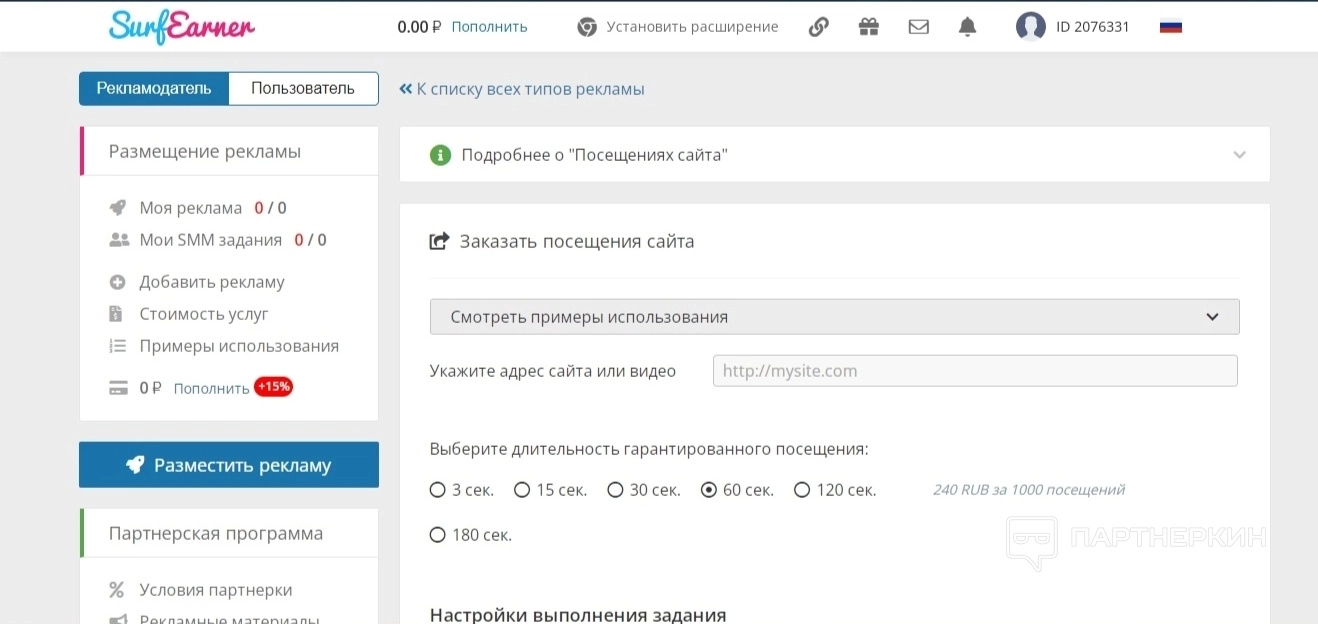The height and width of the screenshot is (624, 1318).
Task: Click the +15% red badge
Action: point(273,386)
